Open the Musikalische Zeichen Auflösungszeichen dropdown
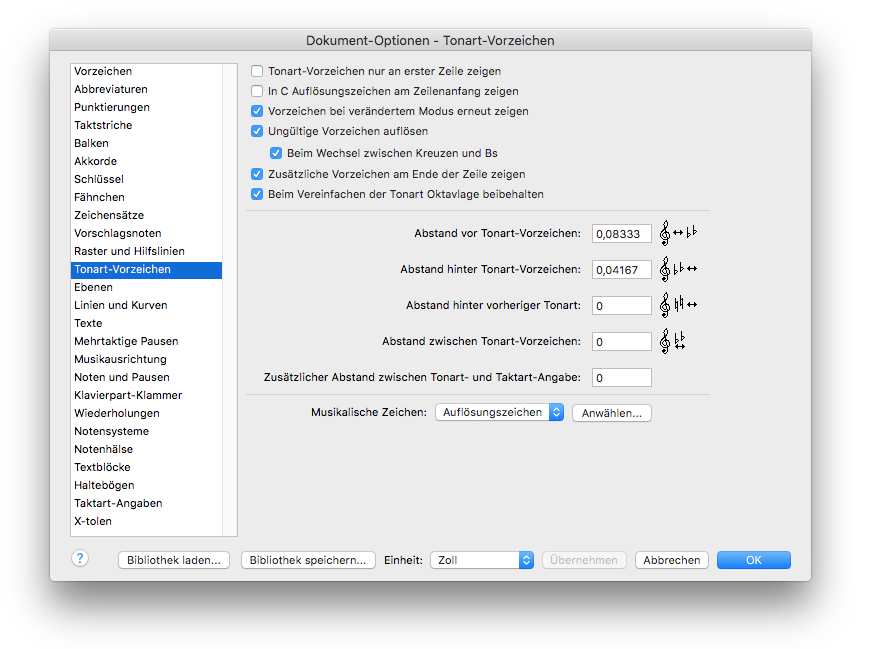The image size is (869, 649). pyautogui.click(x=499, y=412)
